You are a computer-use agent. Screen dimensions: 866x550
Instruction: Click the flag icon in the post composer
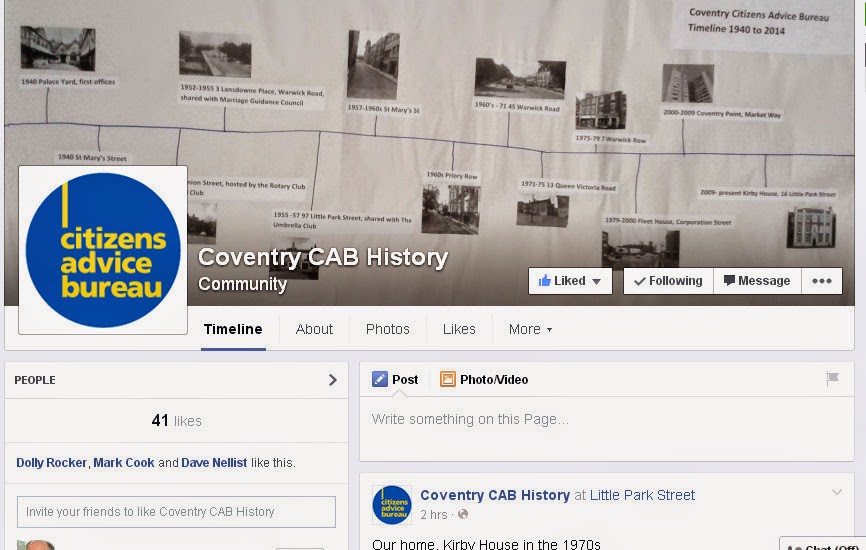(832, 378)
